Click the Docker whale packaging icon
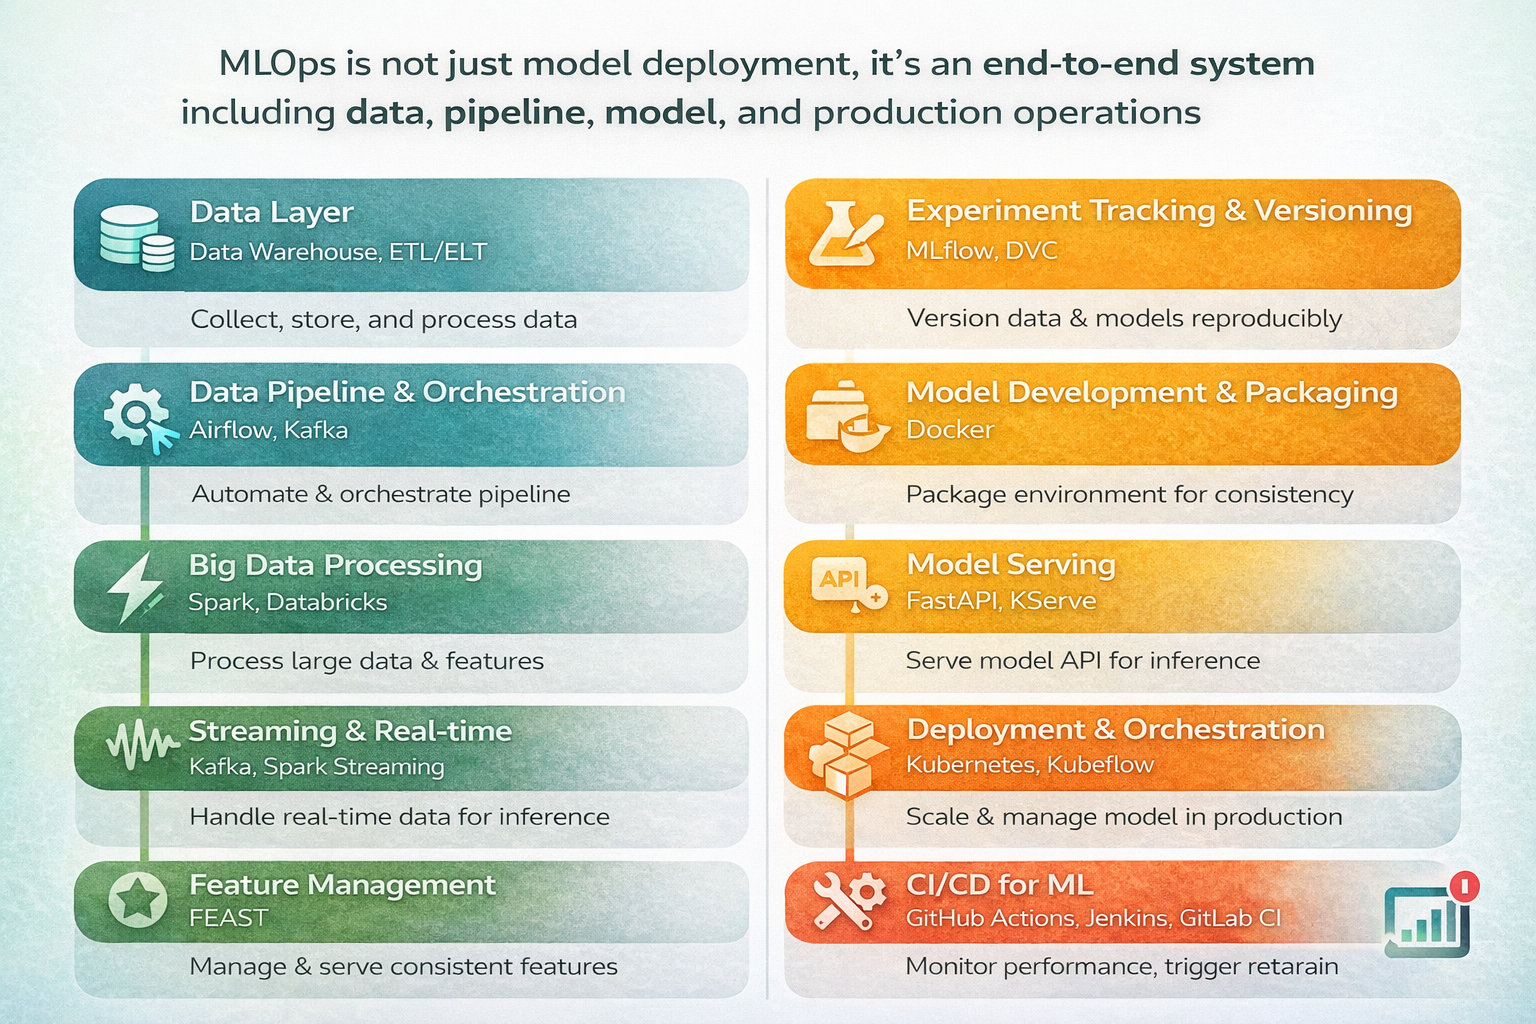The width and height of the screenshot is (1536, 1024). [x=846, y=417]
